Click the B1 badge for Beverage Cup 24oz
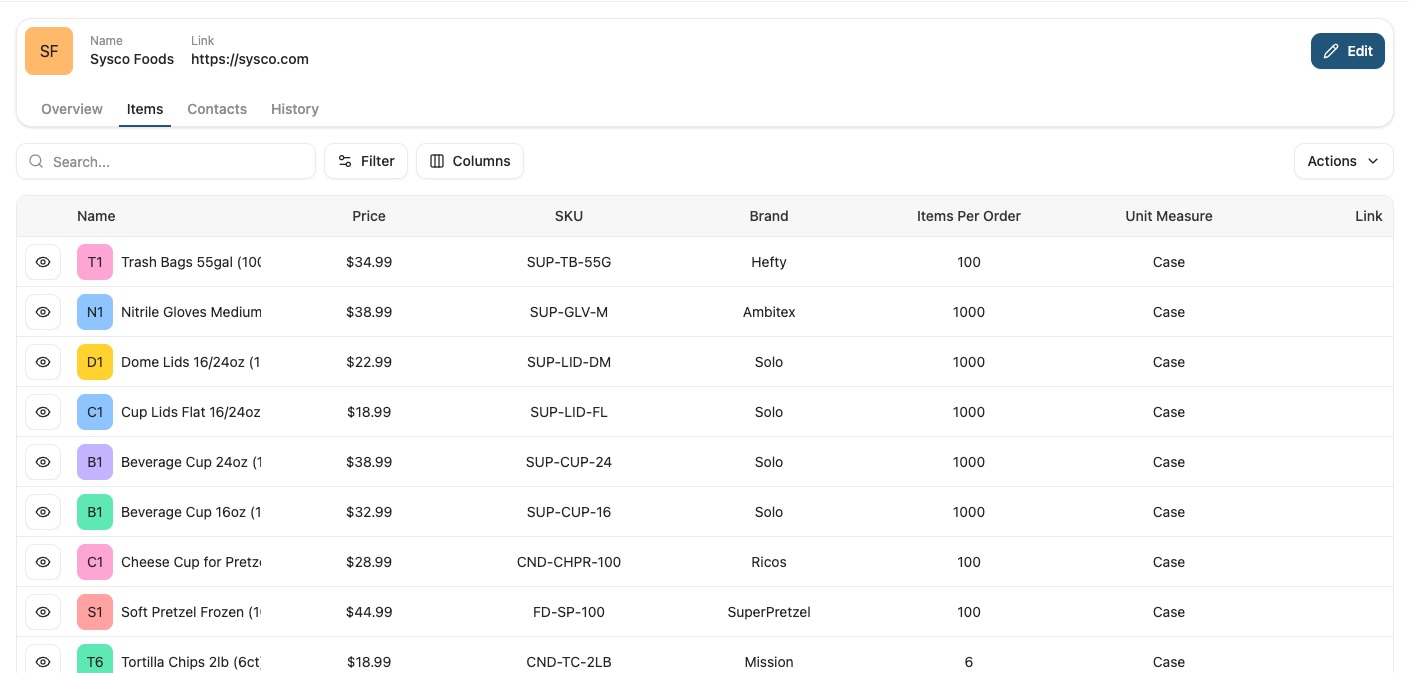Viewport: 1409px width, 673px height. click(95, 462)
